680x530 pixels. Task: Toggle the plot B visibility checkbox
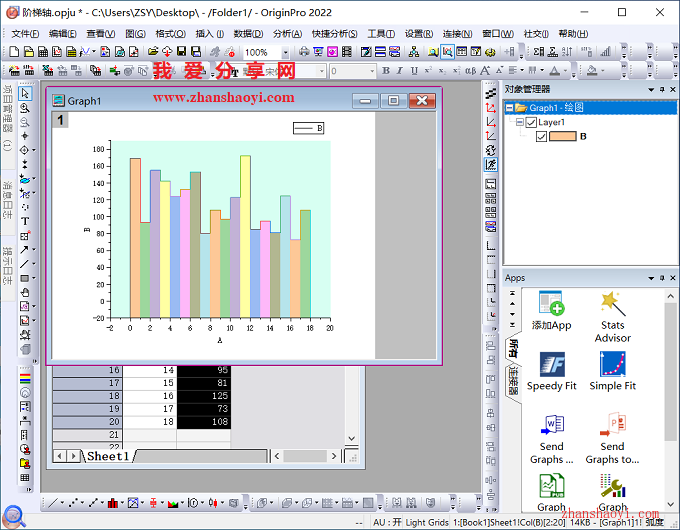(541, 137)
